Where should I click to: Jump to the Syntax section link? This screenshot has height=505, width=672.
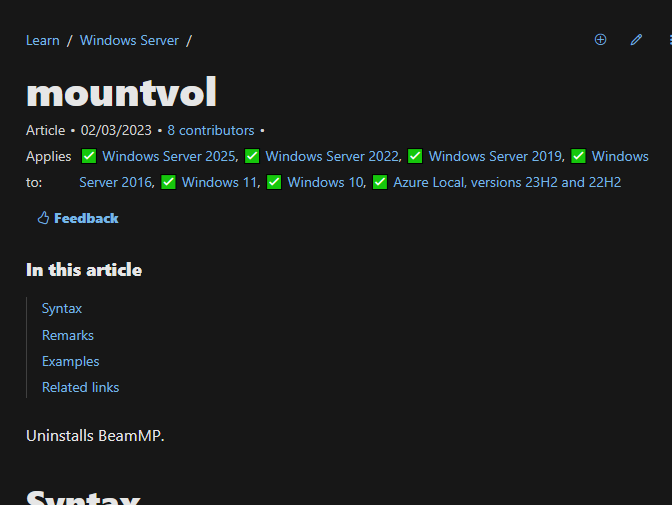[62, 309]
